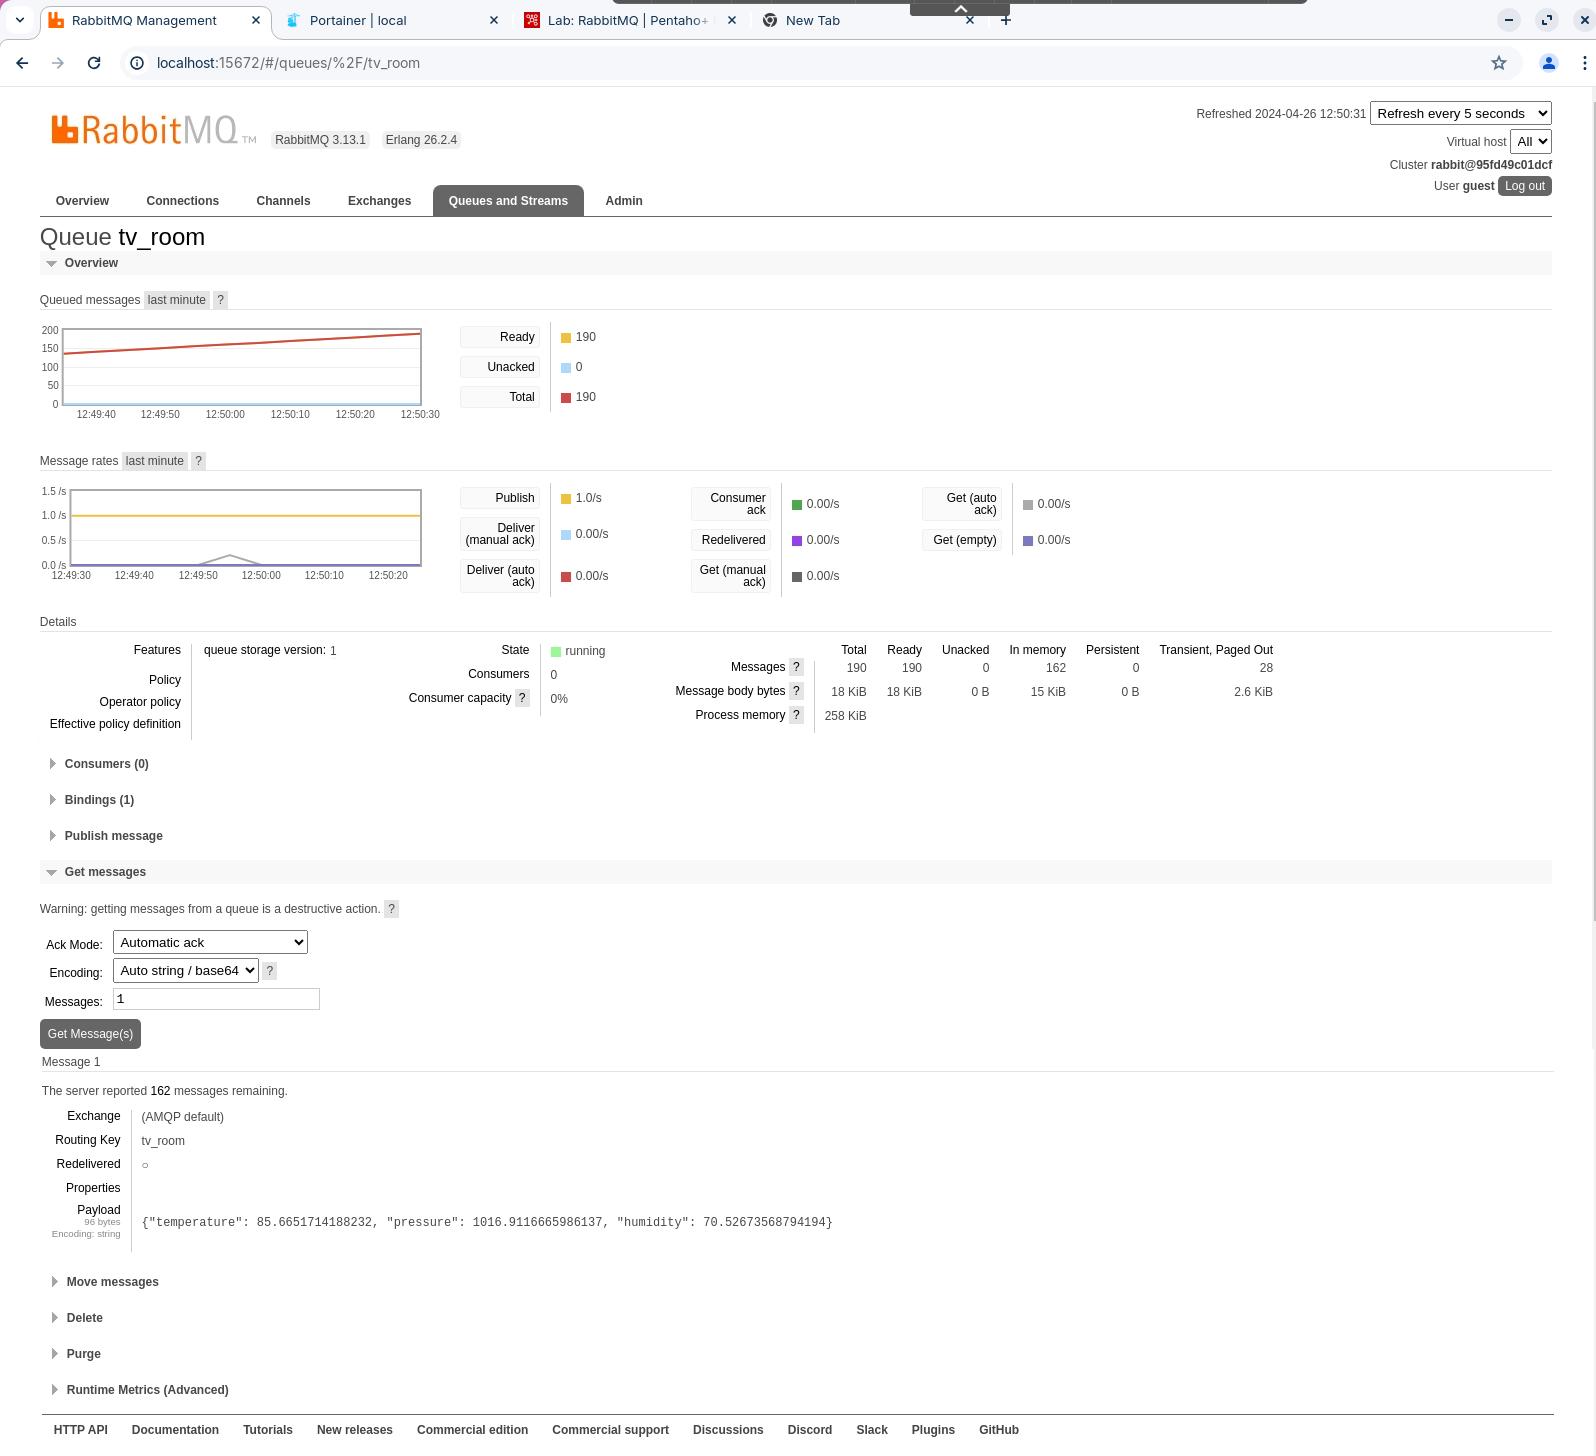Open the Virtual host selector
Image resolution: width=1596 pixels, height=1456 pixels.
[1530, 142]
